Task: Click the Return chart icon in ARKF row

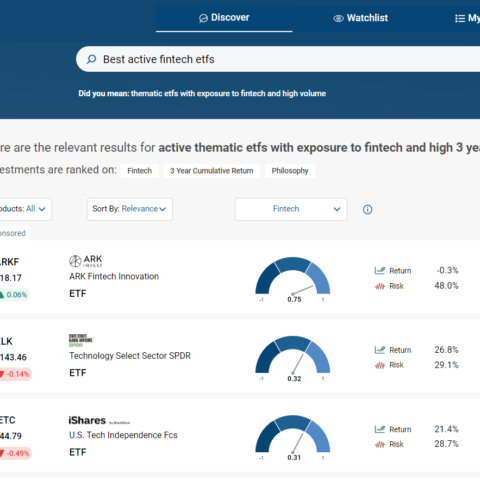Action: pyautogui.click(x=380, y=270)
